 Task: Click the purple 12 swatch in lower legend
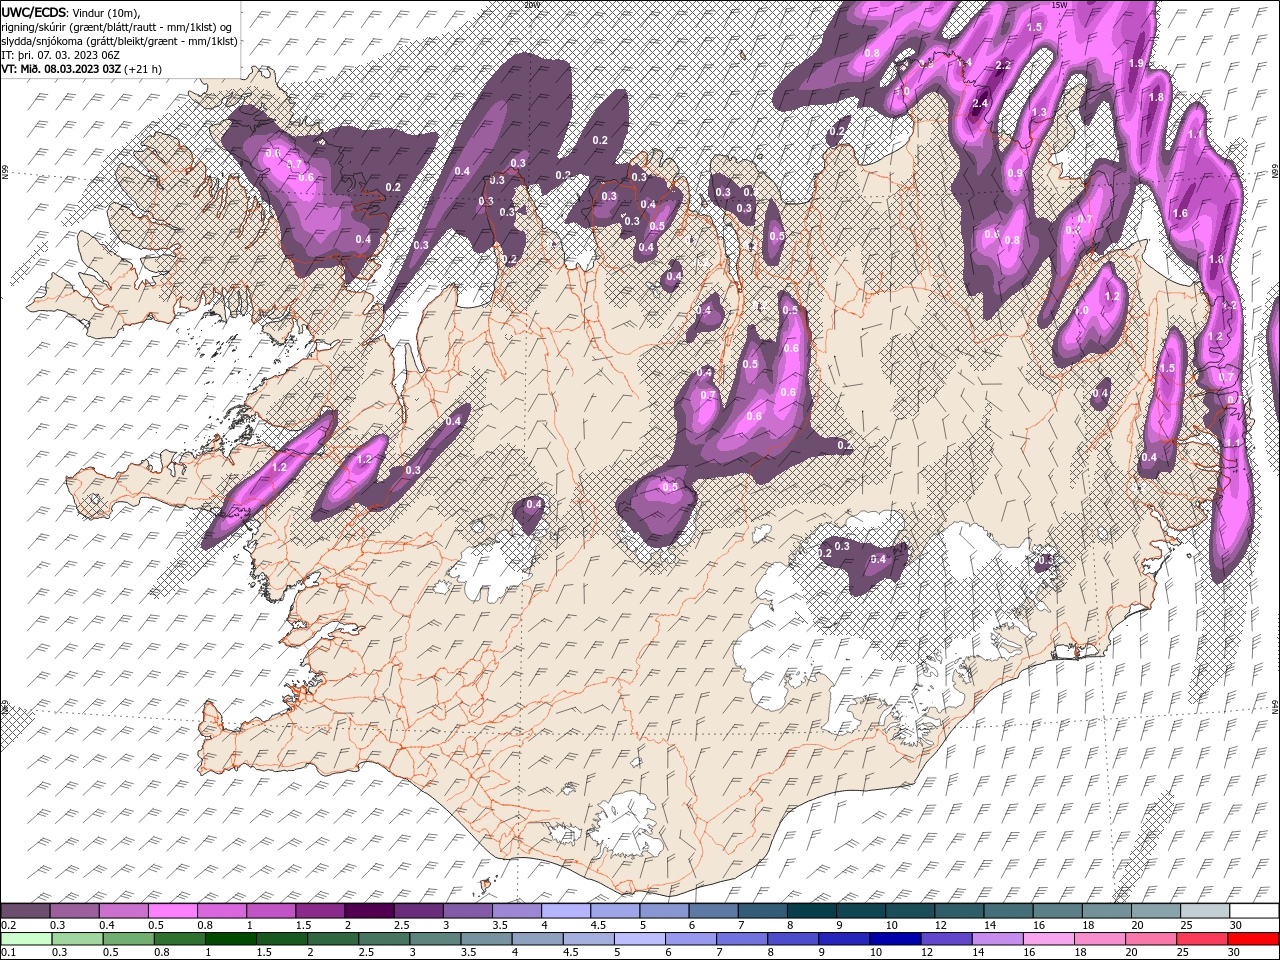point(946,939)
